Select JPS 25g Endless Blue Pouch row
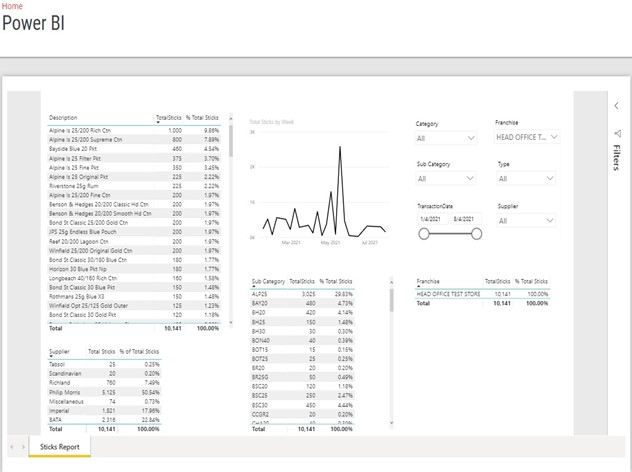The image size is (632, 472). (x=134, y=232)
